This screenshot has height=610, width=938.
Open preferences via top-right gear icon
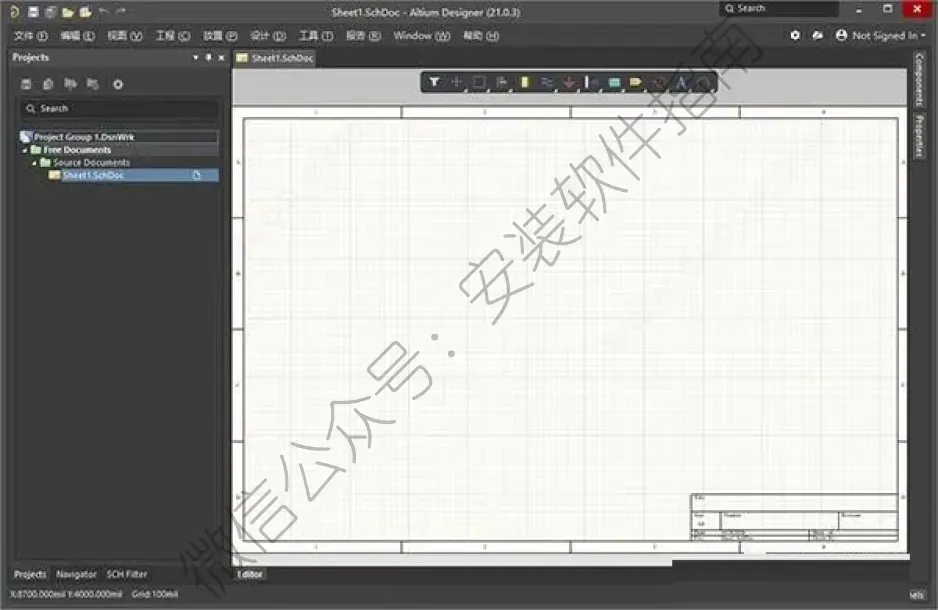click(x=794, y=35)
